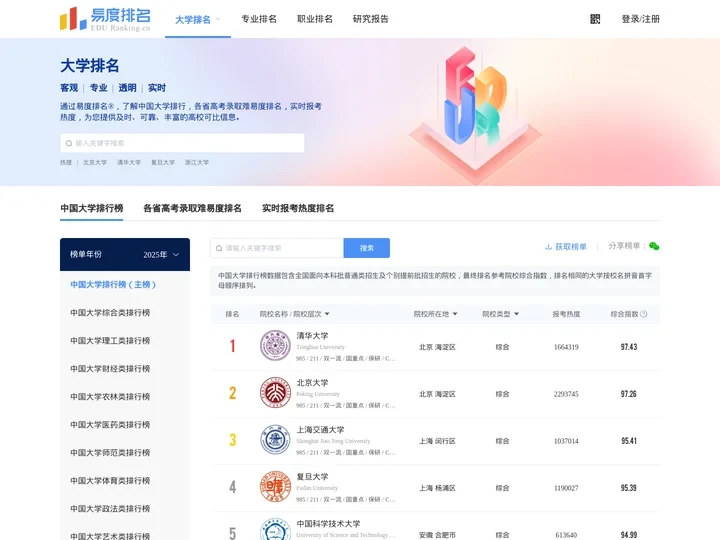Select 中国大学体育类排行榜
720x540 pixels.
(x=110, y=481)
